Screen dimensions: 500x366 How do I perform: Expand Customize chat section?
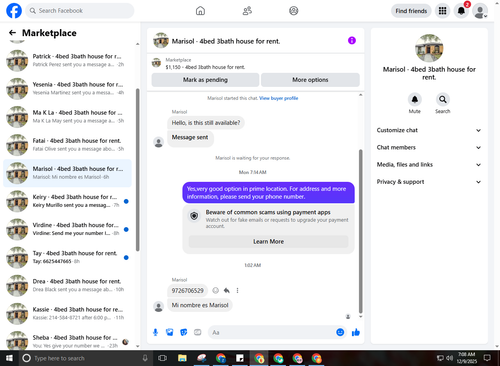coord(429,130)
